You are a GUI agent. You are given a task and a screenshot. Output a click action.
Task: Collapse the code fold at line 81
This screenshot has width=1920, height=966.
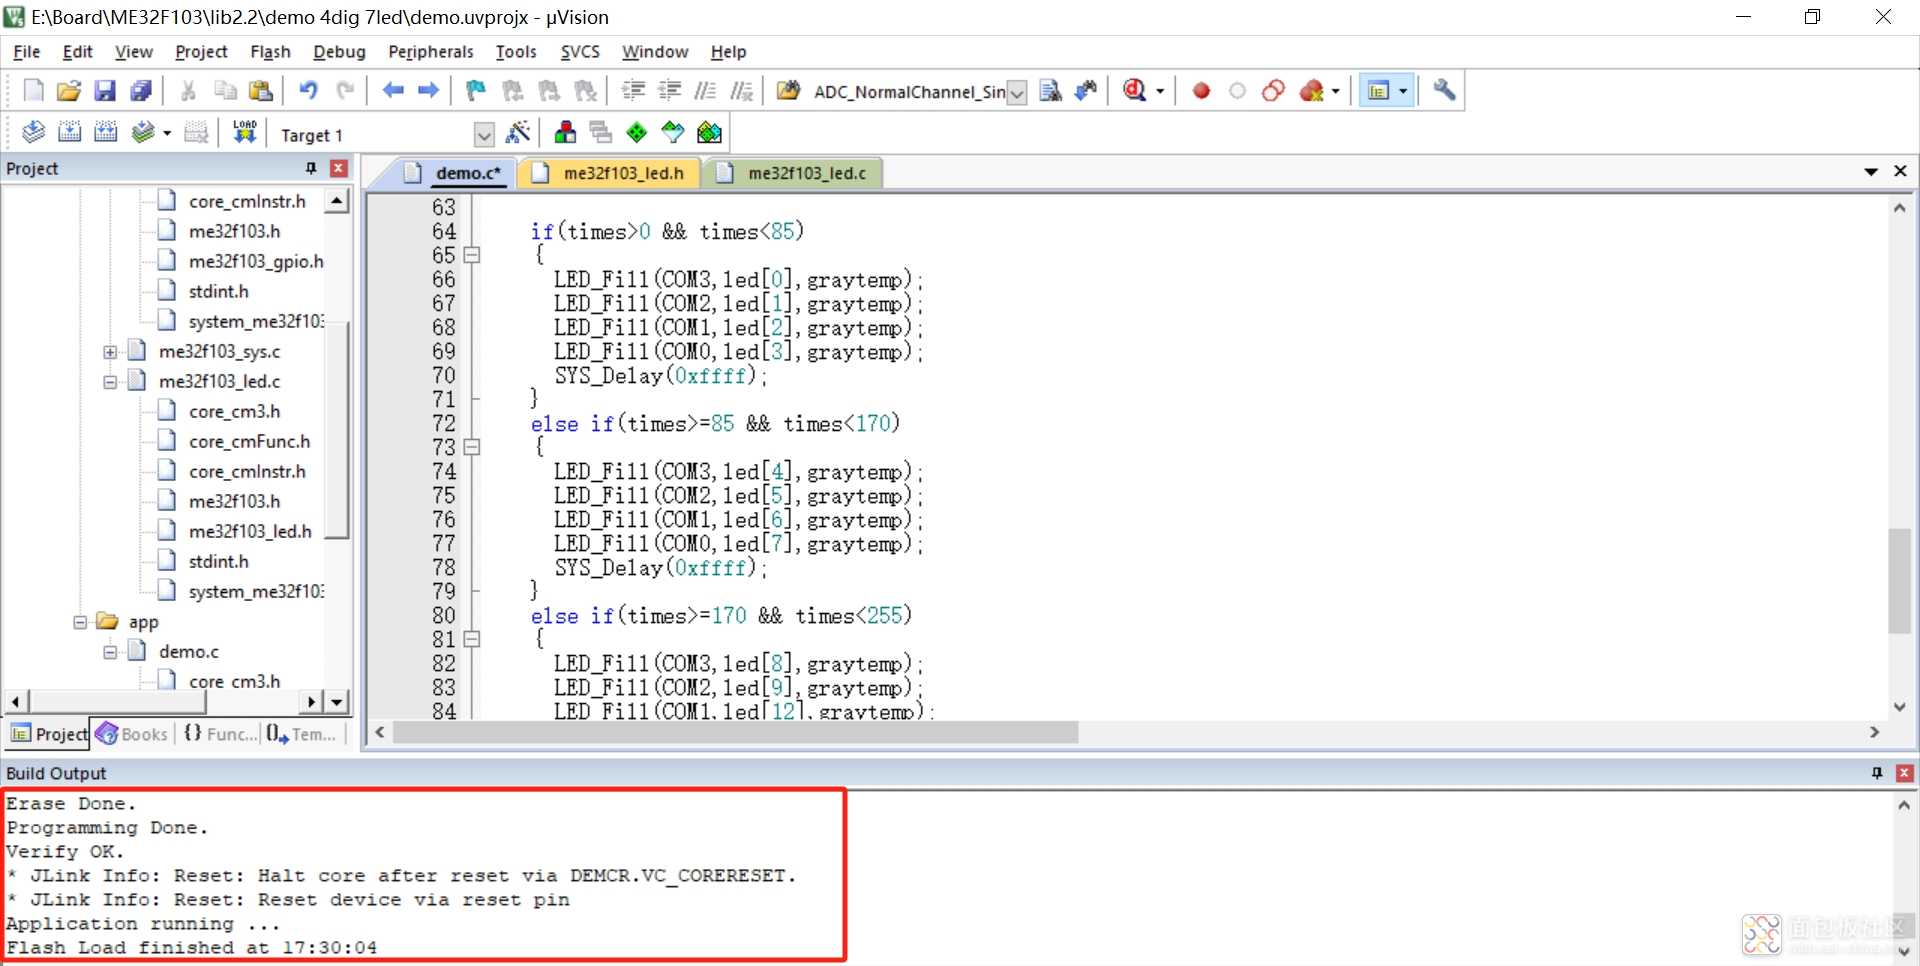pos(472,639)
